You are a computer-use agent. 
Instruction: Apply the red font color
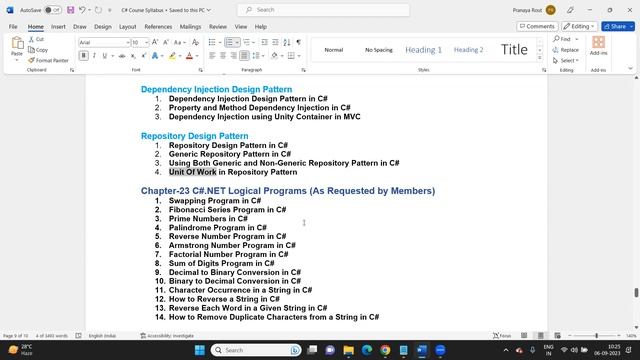[189, 56]
